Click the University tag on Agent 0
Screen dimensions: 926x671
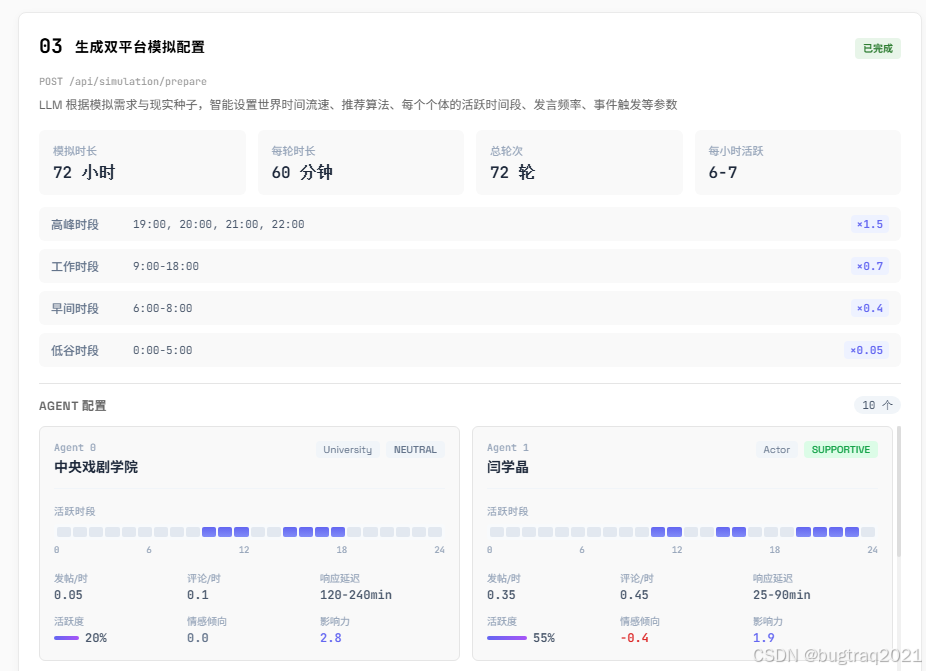tap(347, 449)
